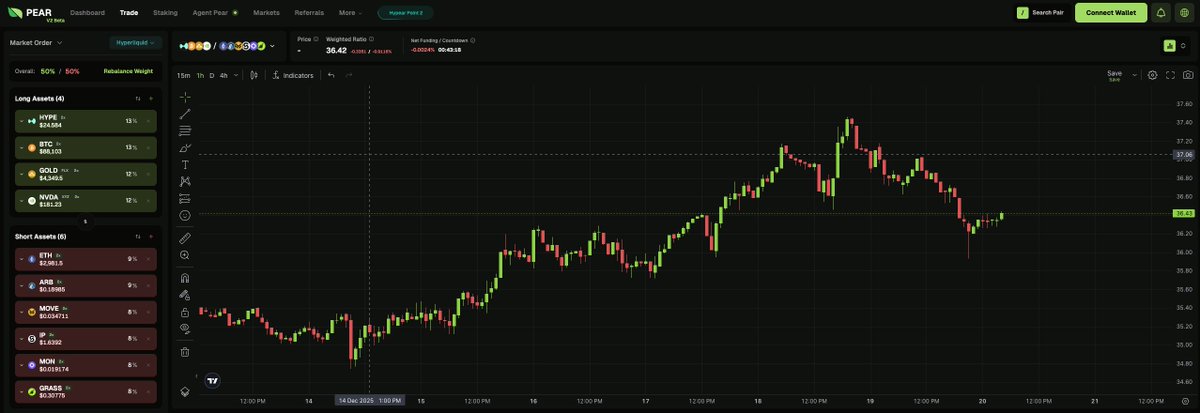This screenshot has width=1200, height=413.
Task: Expand the ETH asset row chevron
Action: click(x=21, y=259)
